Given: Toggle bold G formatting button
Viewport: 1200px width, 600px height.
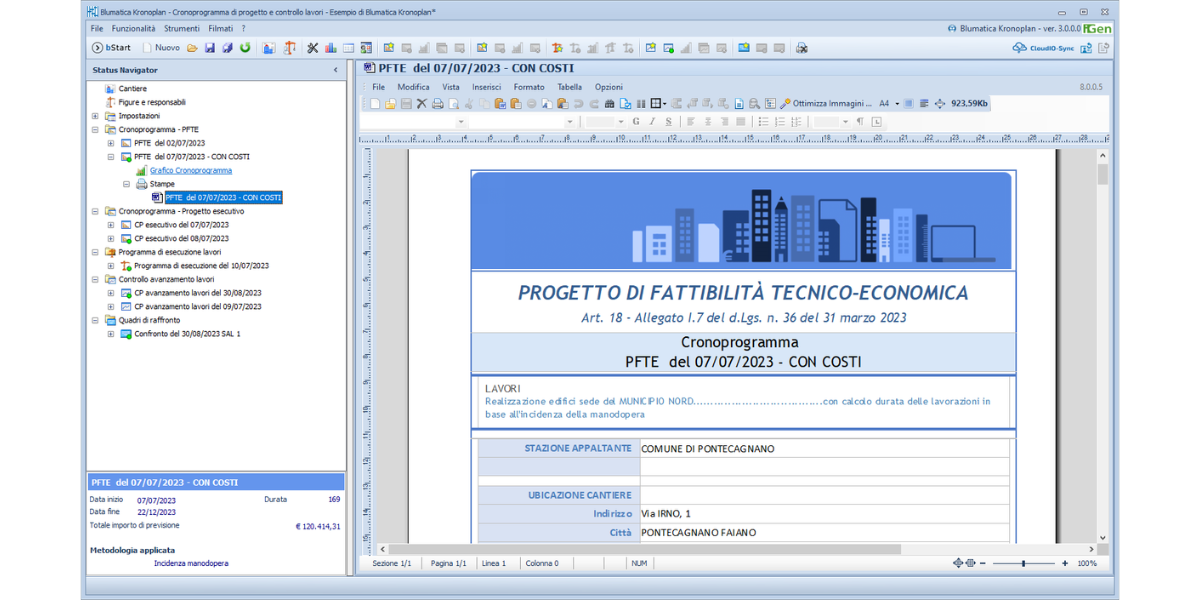Looking at the screenshot, I should click(x=636, y=122).
